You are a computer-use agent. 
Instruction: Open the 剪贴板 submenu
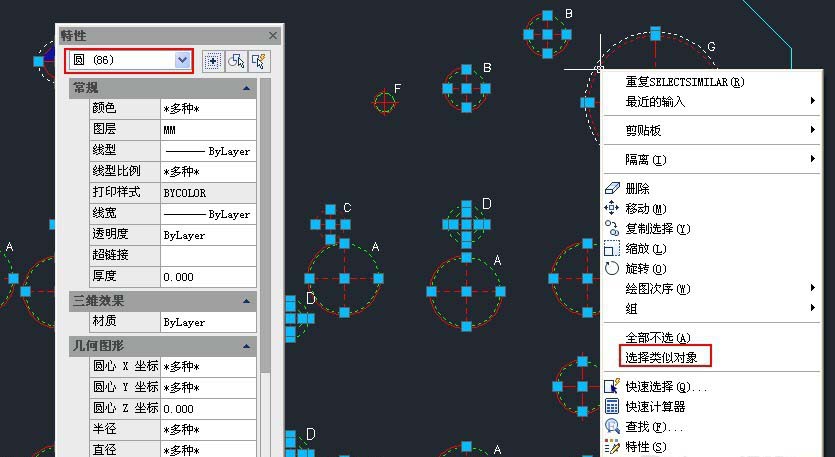point(712,130)
